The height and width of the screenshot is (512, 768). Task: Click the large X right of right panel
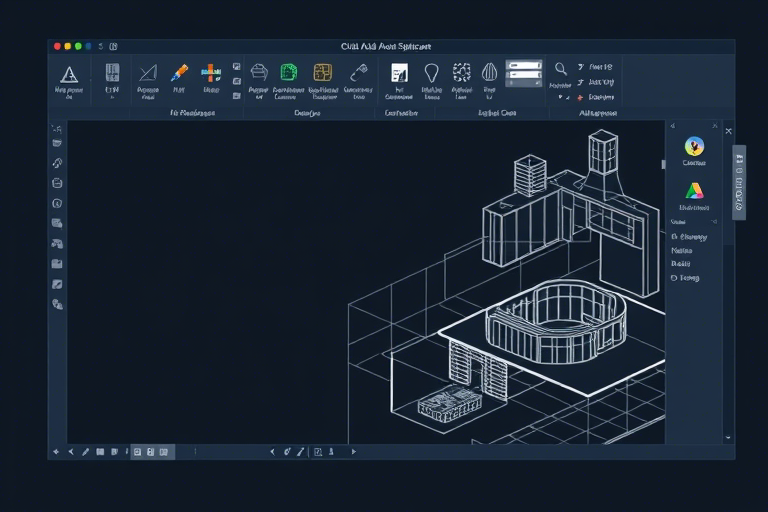tap(728, 131)
